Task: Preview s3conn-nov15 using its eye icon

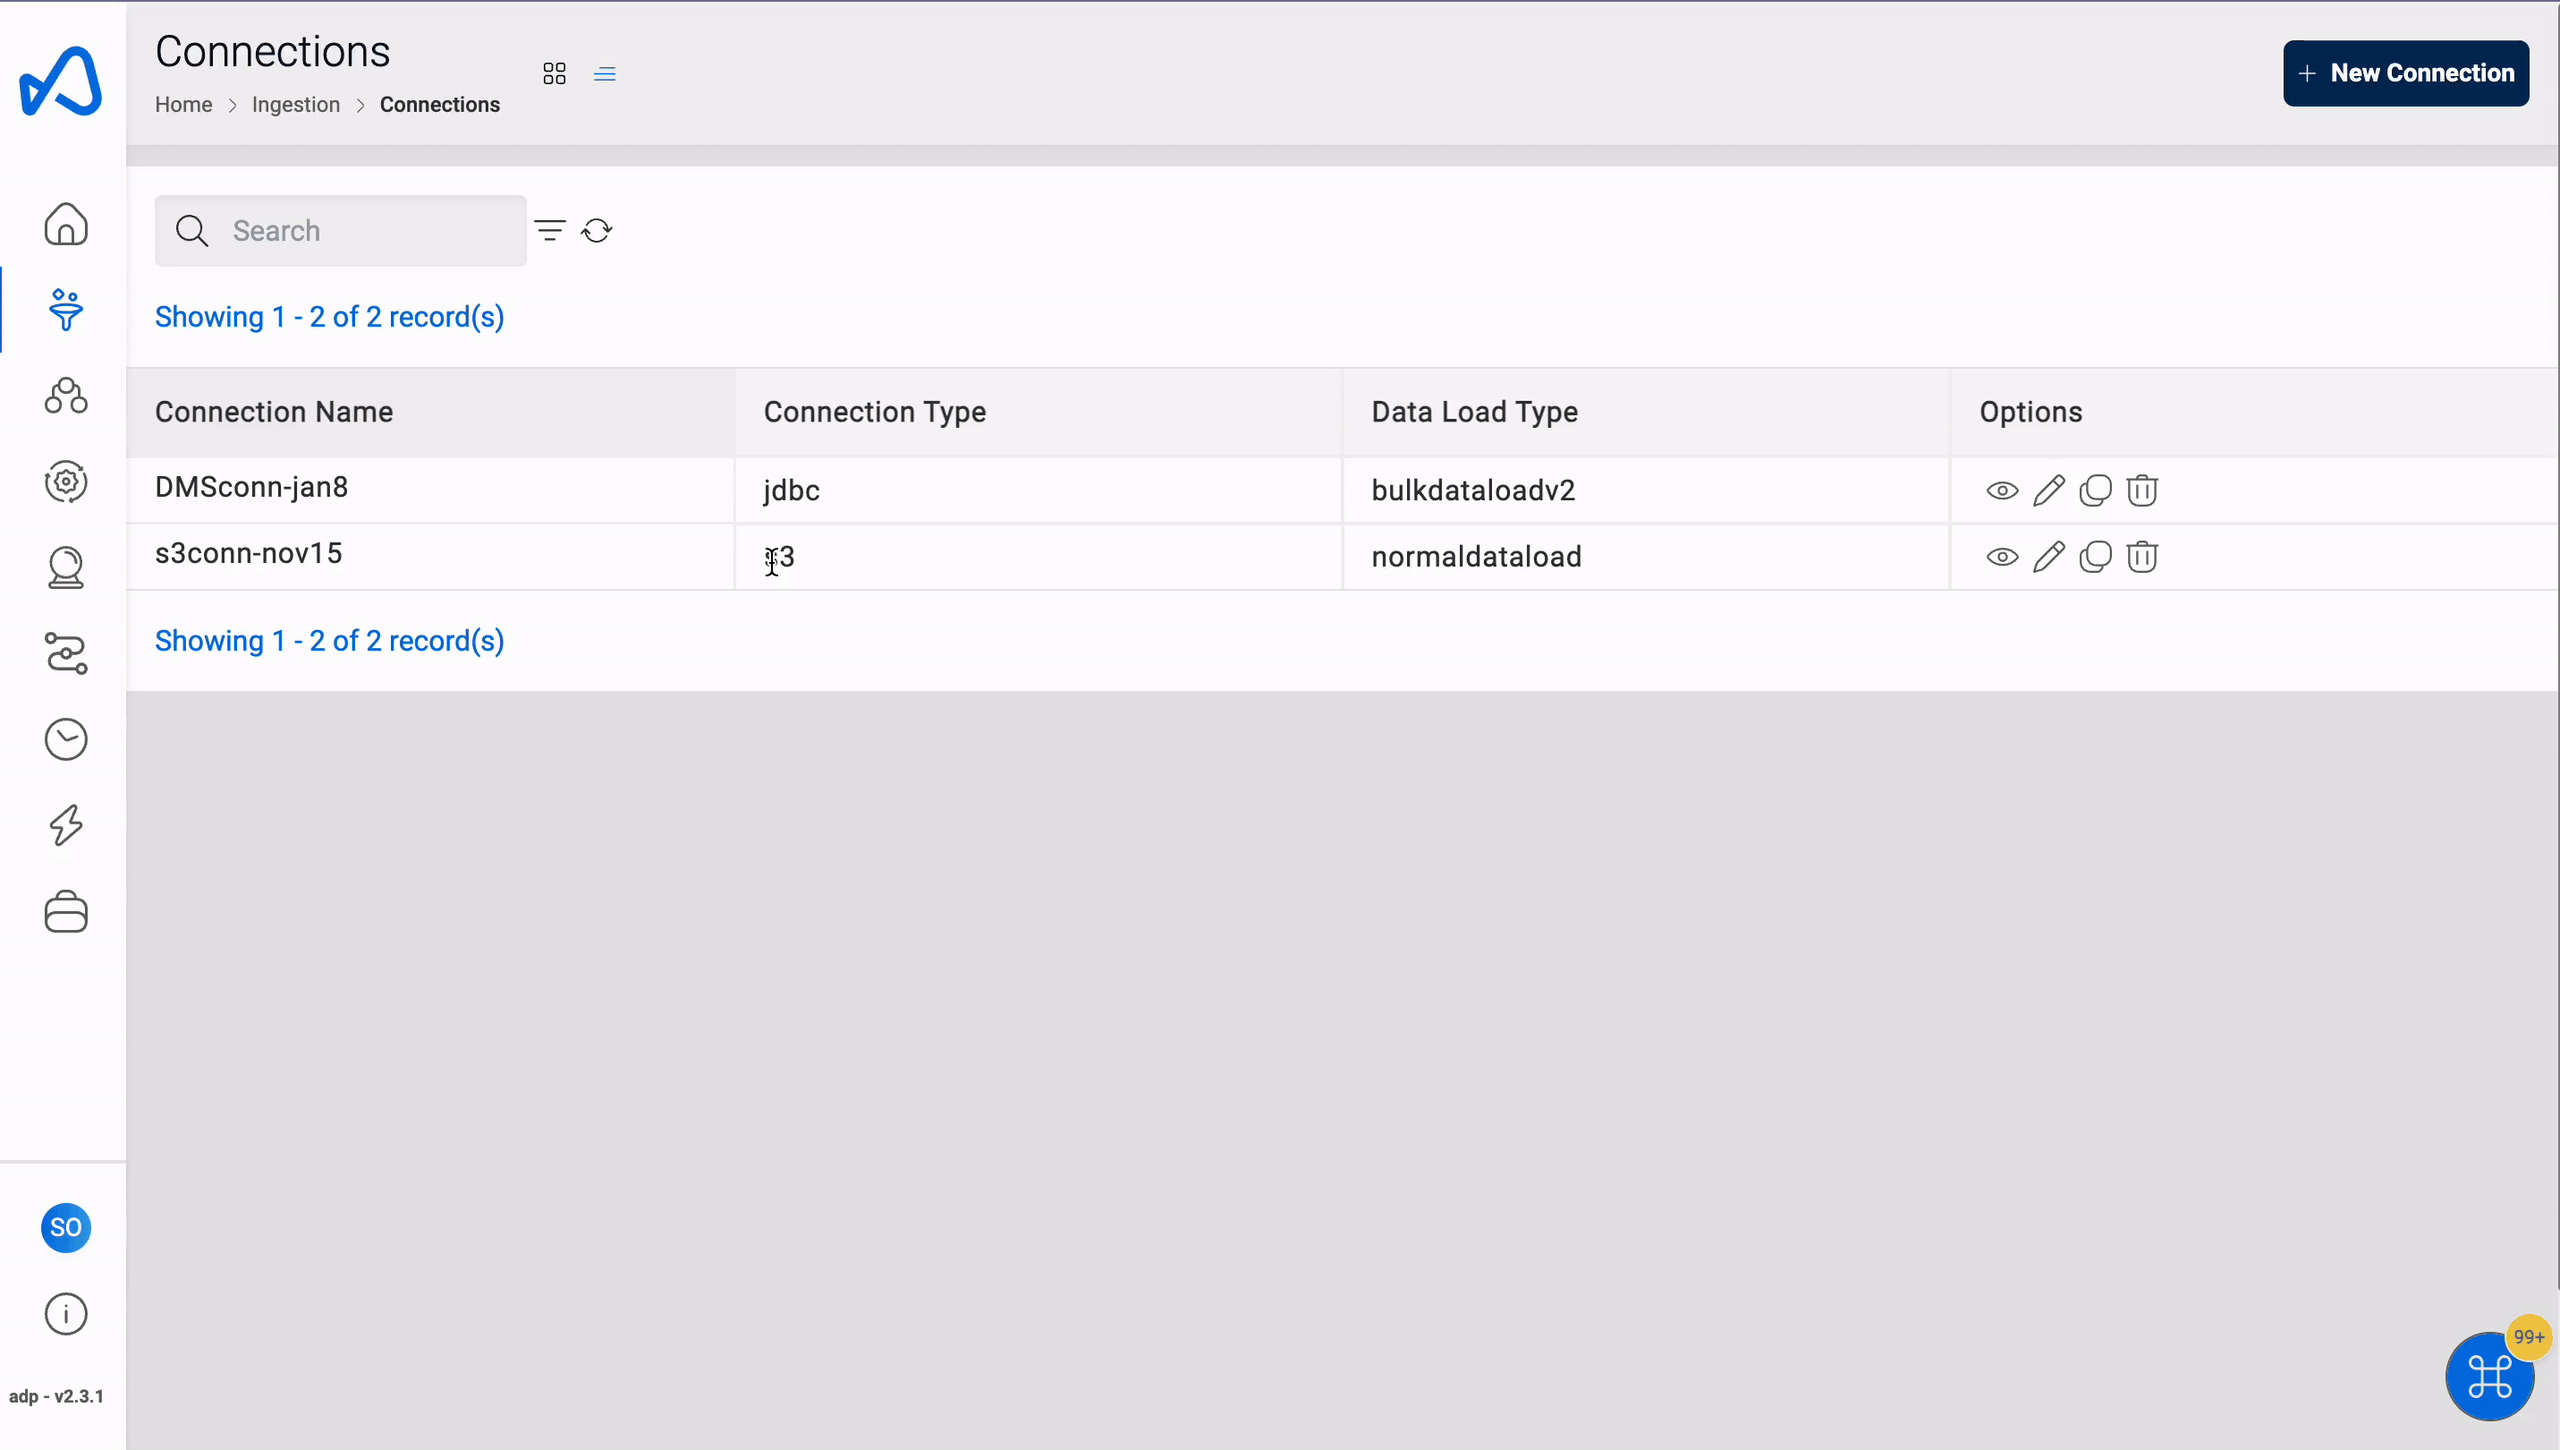Action: click(2002, 557)
